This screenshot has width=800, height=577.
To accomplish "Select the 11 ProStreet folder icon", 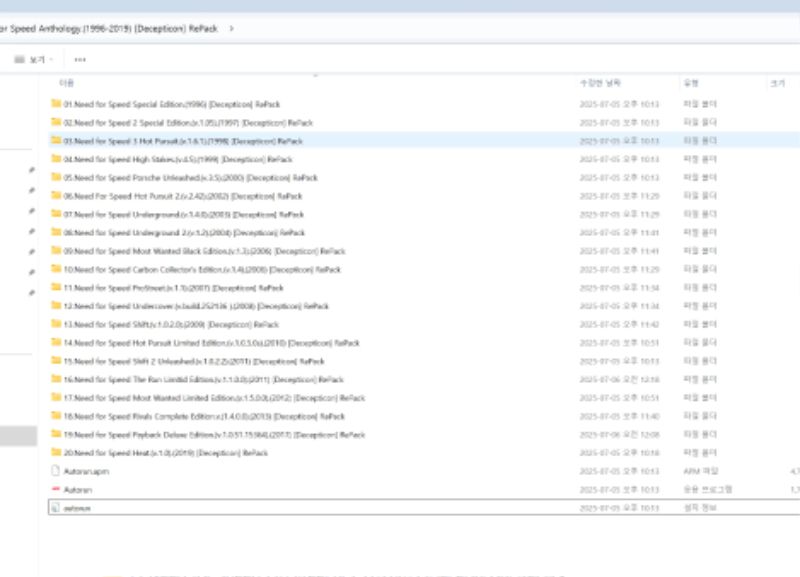I will point(56,287).
